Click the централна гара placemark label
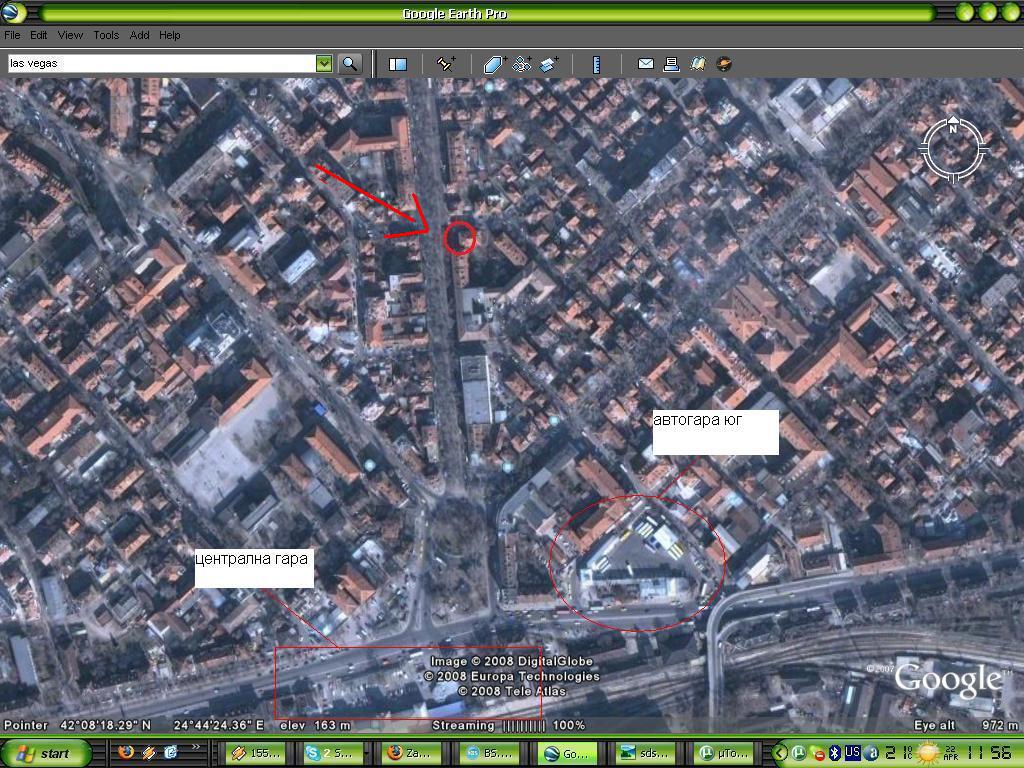 click(254, 568)
